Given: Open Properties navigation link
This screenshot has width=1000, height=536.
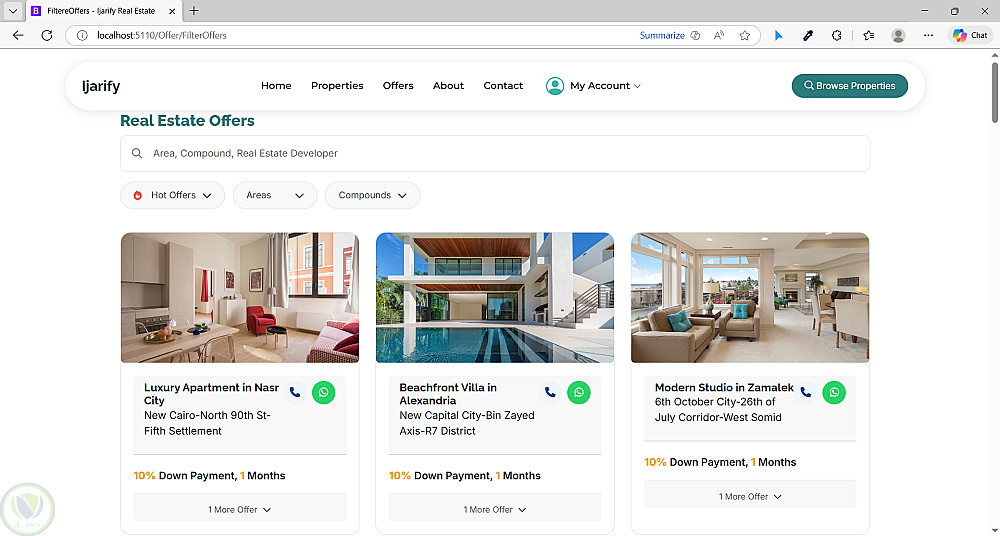Looking at the screenshot, I should pos(337,86).
